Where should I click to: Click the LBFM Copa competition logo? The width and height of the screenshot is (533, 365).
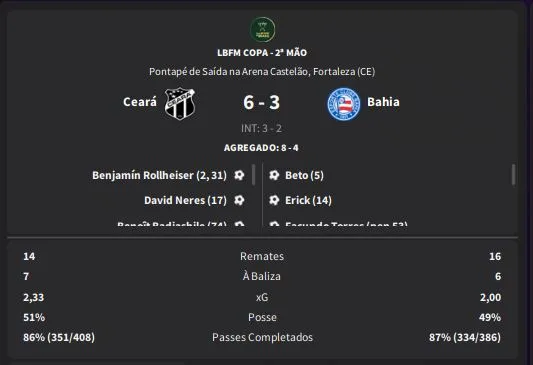pos(262,30)
